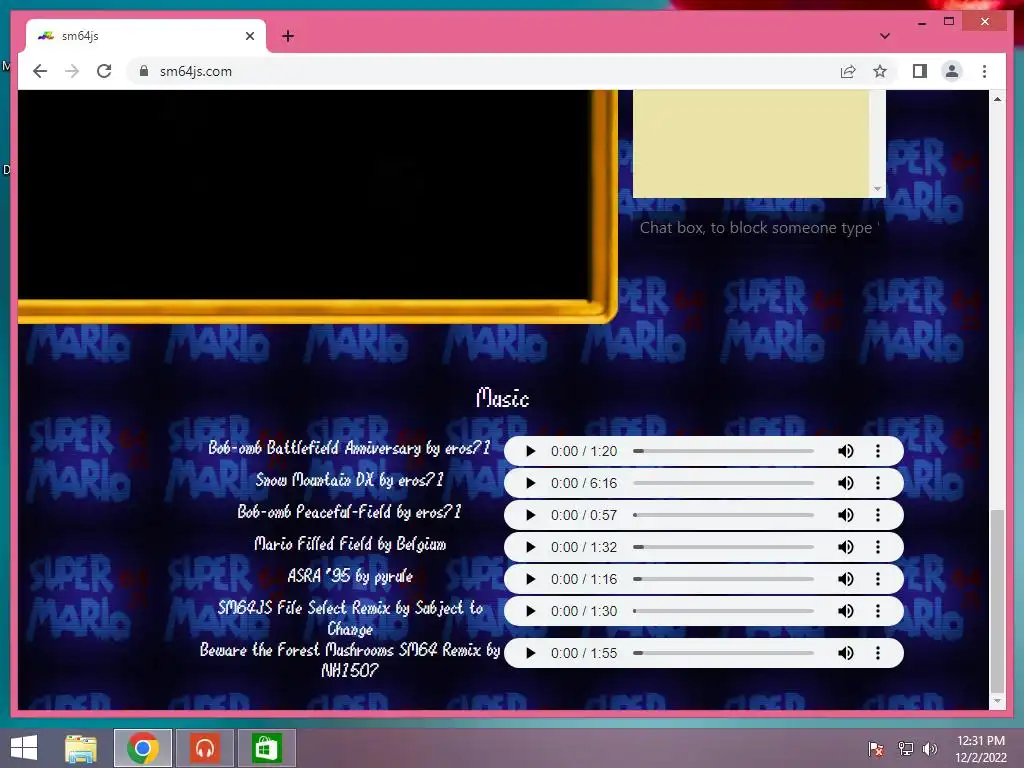
Task: Play Bob-omb Peaceful-Field track
Action: pos(530,515)
